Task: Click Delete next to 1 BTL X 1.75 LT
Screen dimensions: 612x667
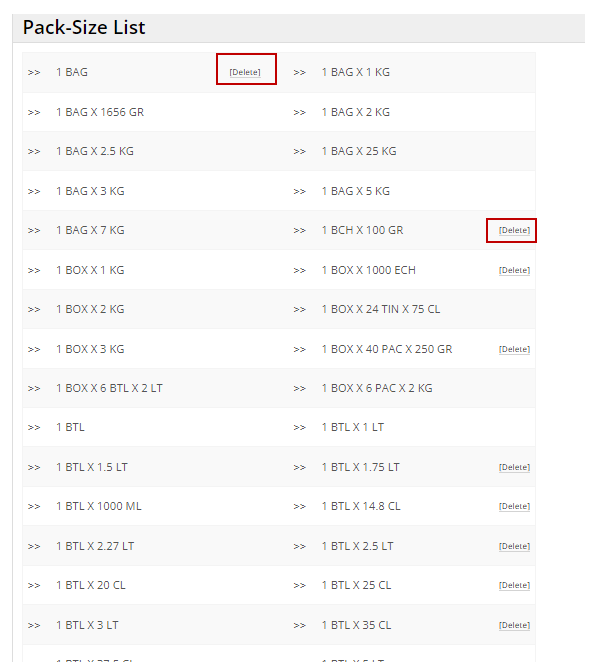Action: pos(514,467)
